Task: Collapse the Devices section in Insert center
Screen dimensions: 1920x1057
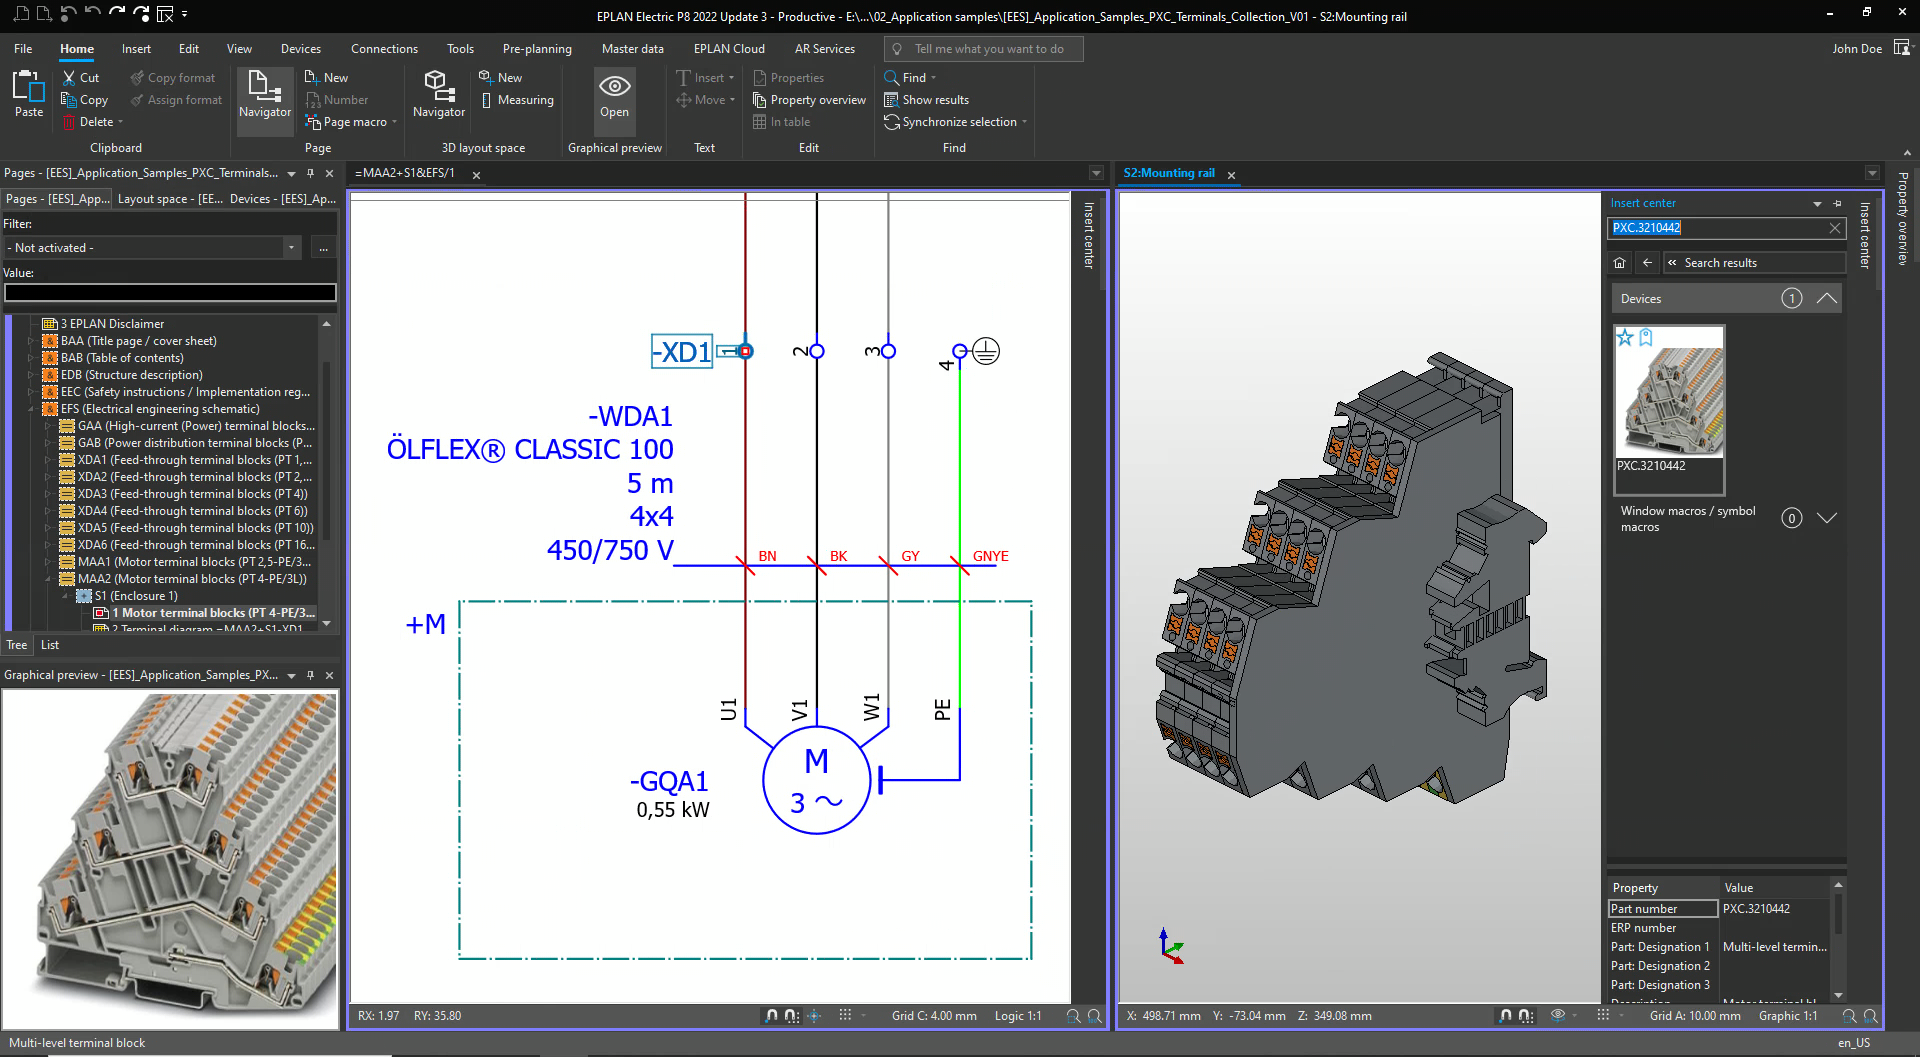Action: click(x=1827, y=299)
